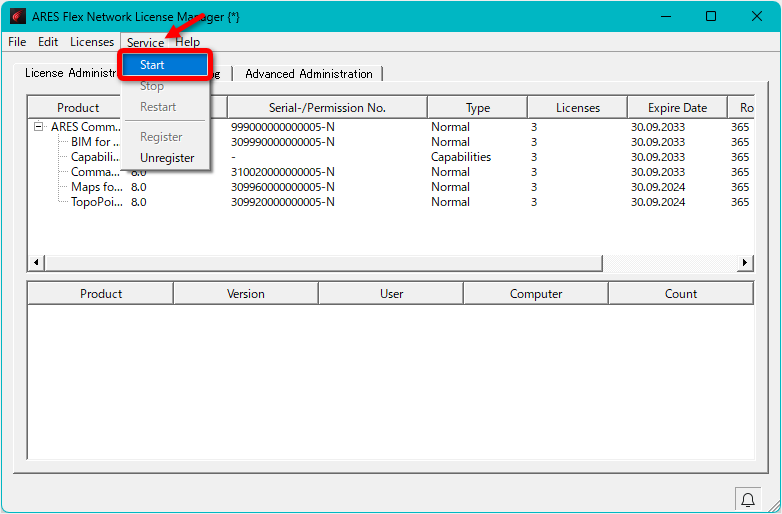Collapse the ARES Comm... tree node
Viewport: 782px width, 514px height.
tap(38, 127)
